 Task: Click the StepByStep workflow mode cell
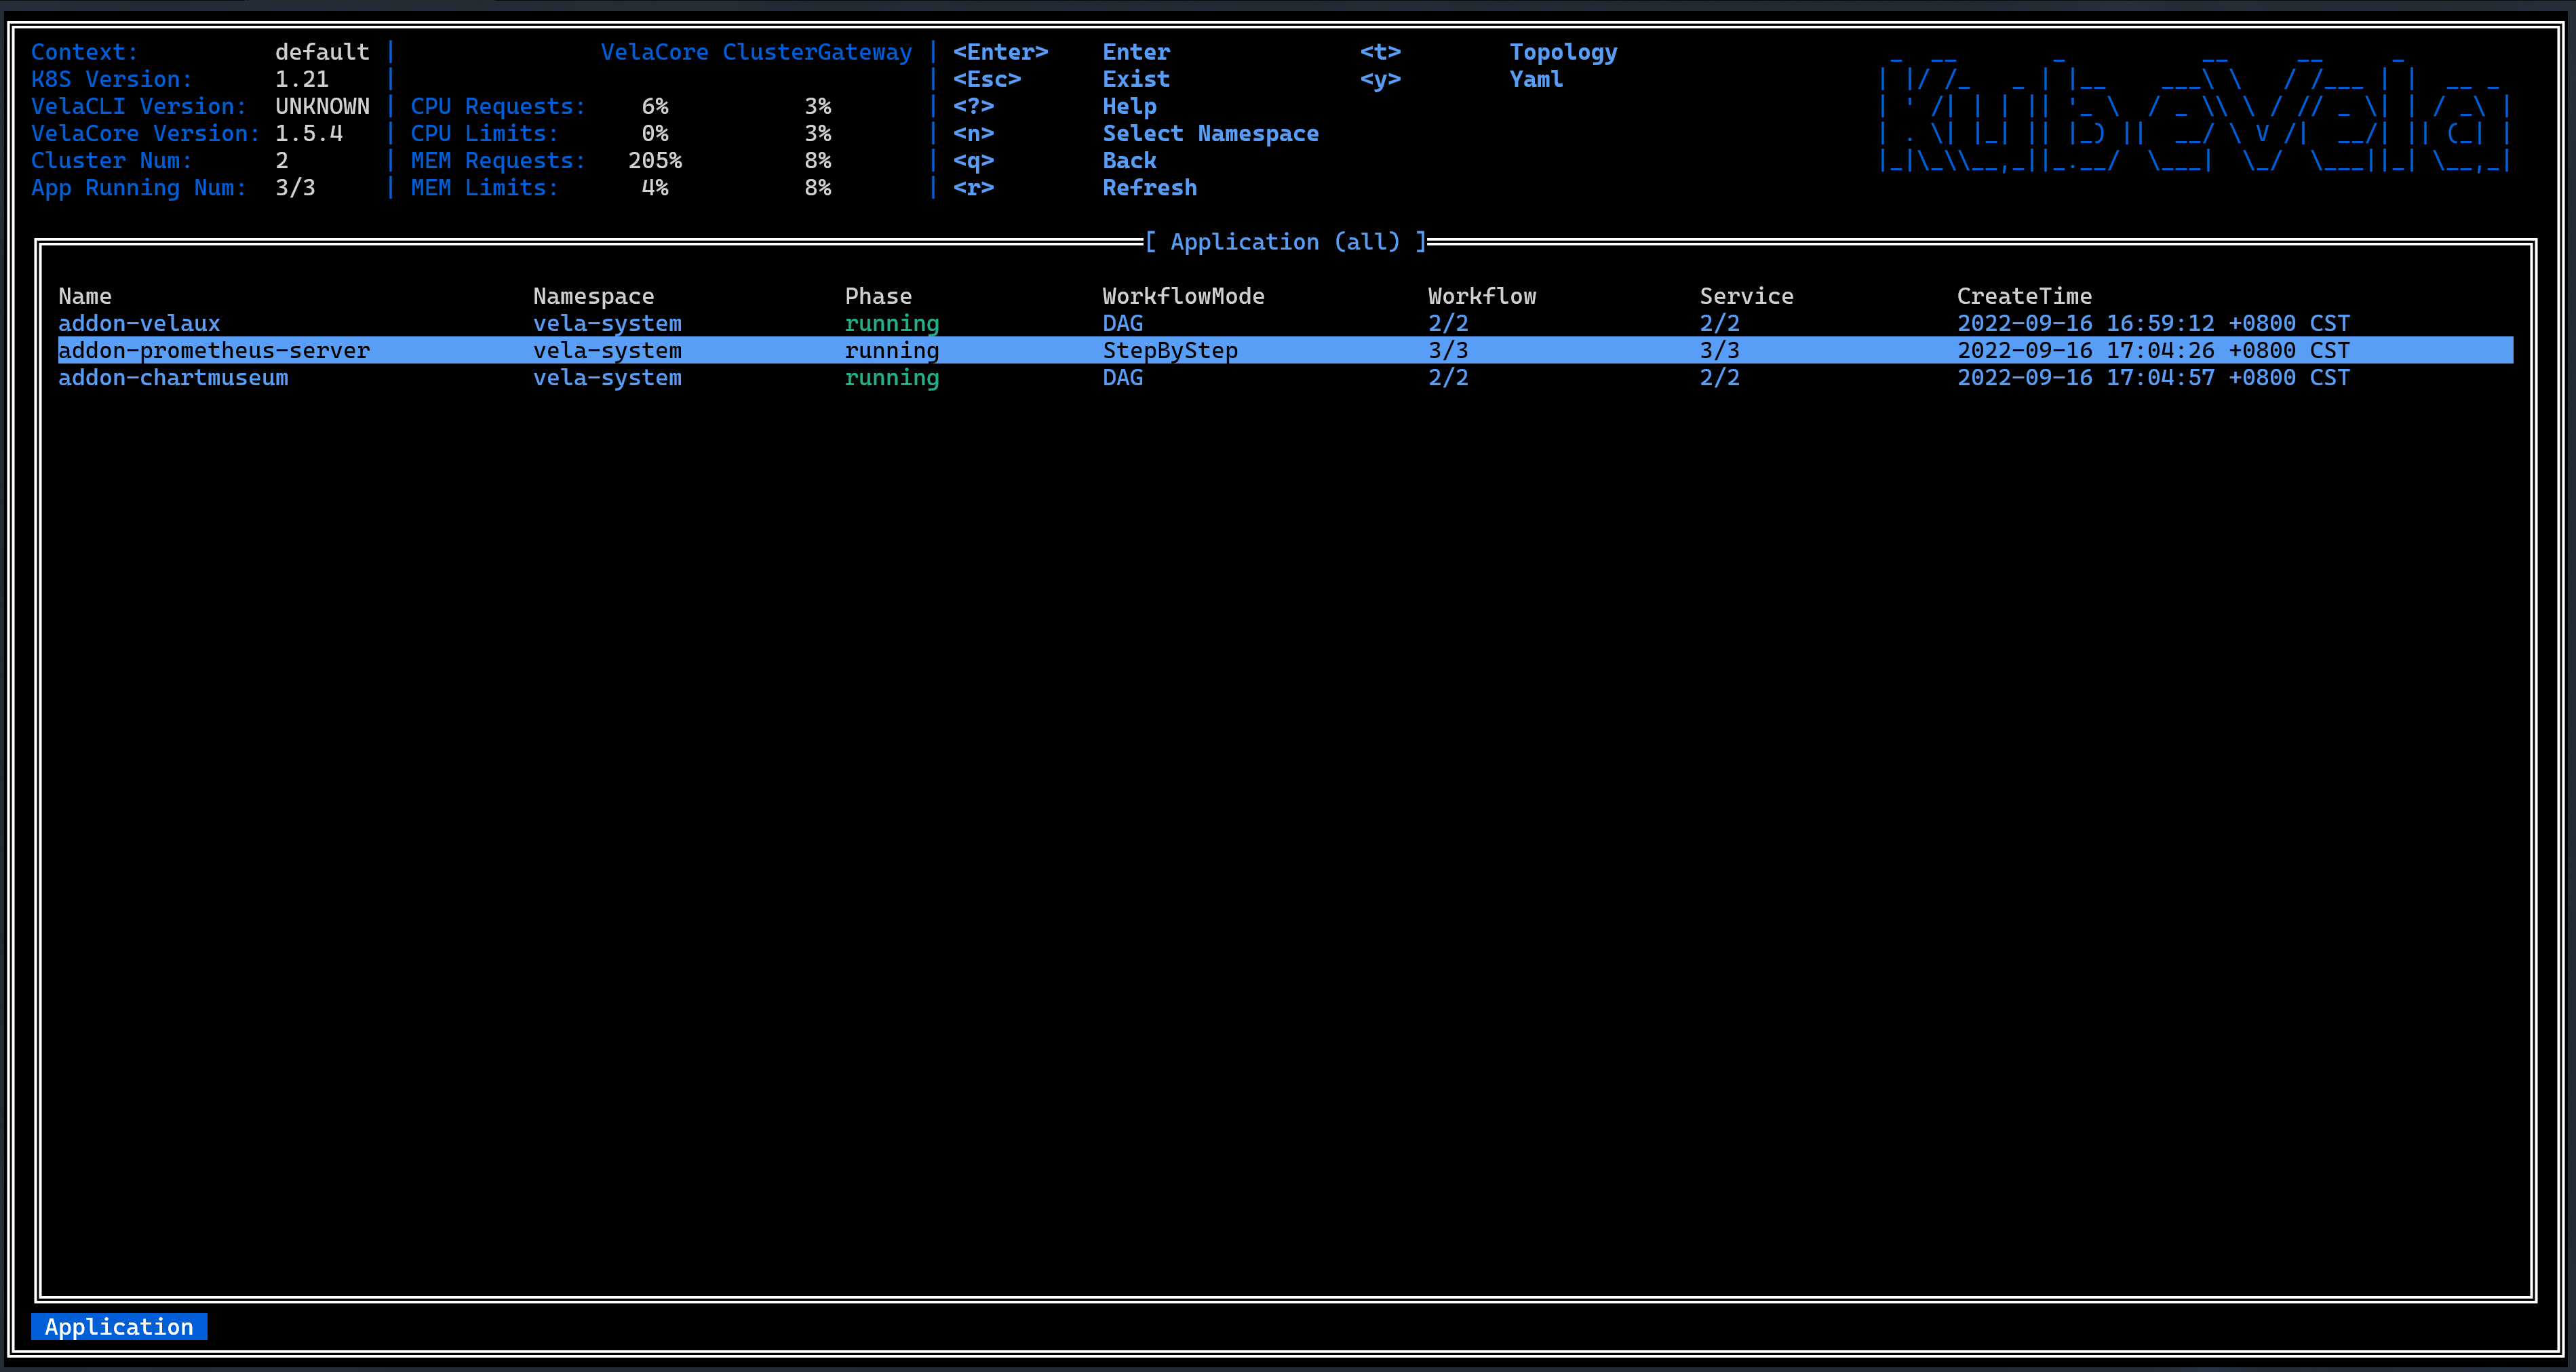click(x=1170, y=350)
